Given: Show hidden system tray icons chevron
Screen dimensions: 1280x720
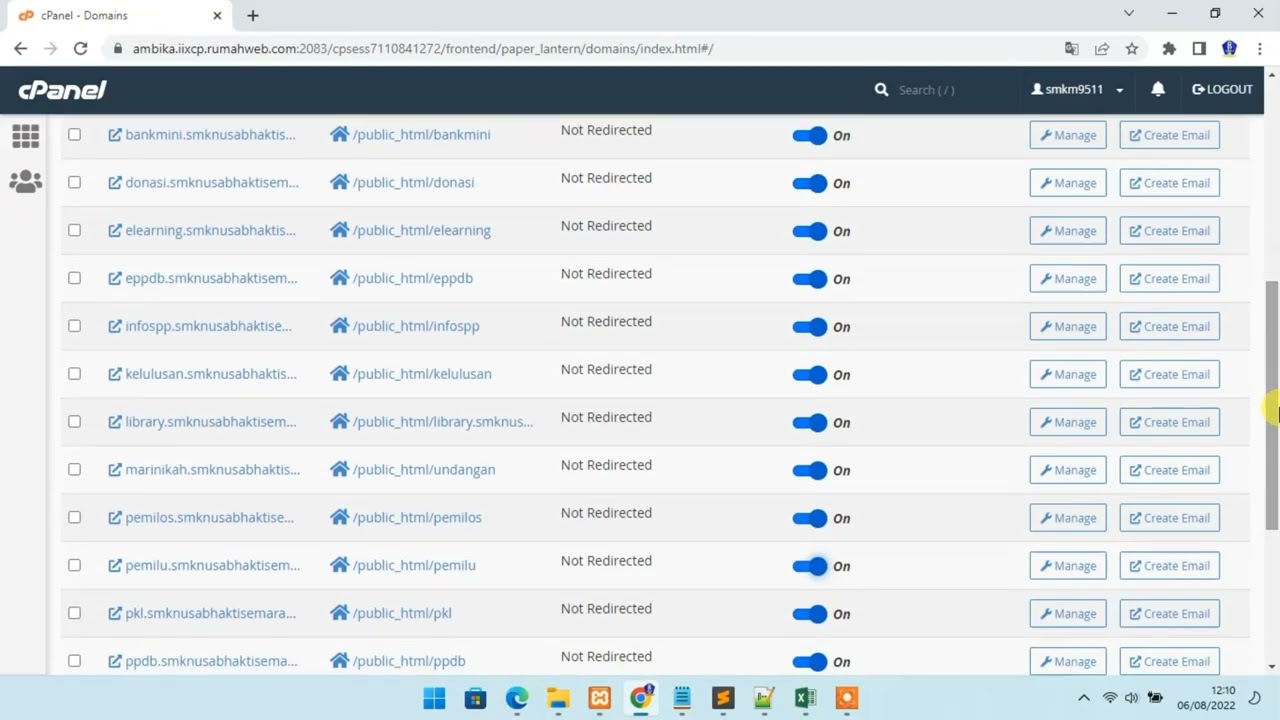Looking at the screenshot, I should click(1084, 698).
